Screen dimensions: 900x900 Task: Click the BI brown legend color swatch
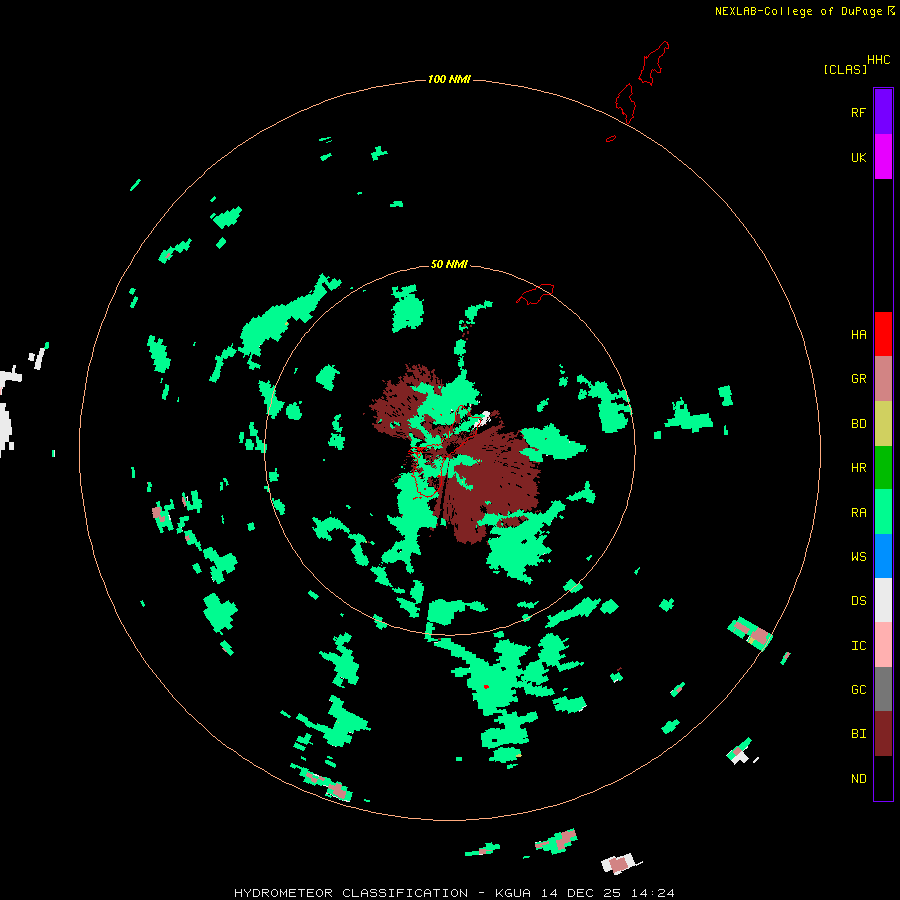[883, 734]
